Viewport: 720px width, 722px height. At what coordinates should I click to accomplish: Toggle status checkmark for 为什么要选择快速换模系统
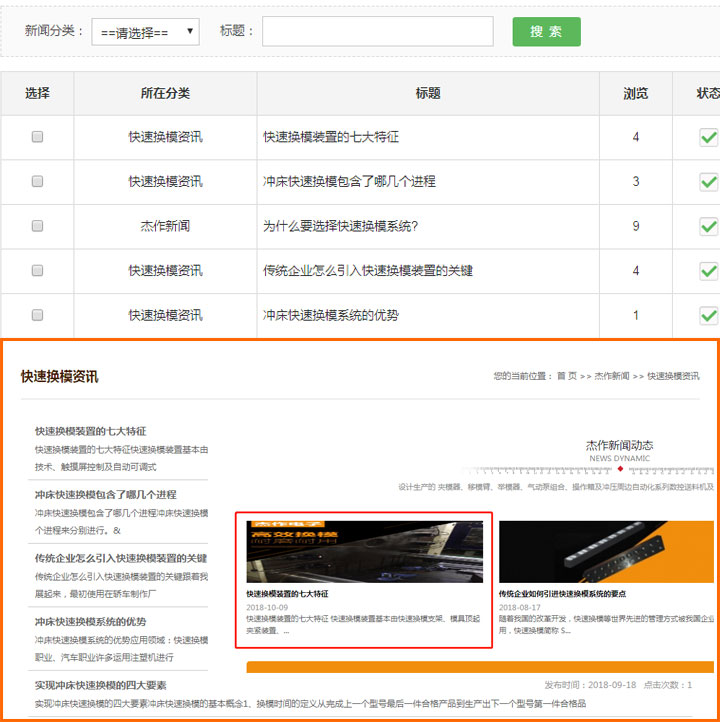point(709,226)
